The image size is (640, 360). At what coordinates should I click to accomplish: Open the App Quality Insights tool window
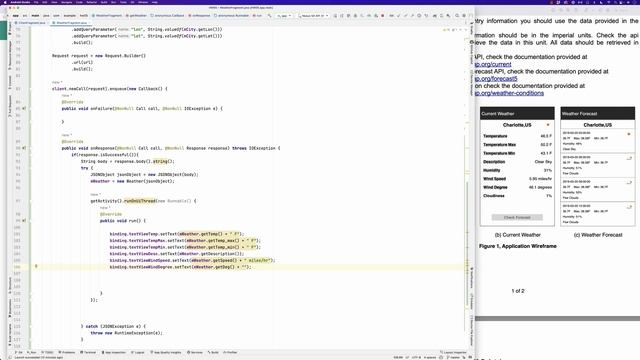(166, 352)
